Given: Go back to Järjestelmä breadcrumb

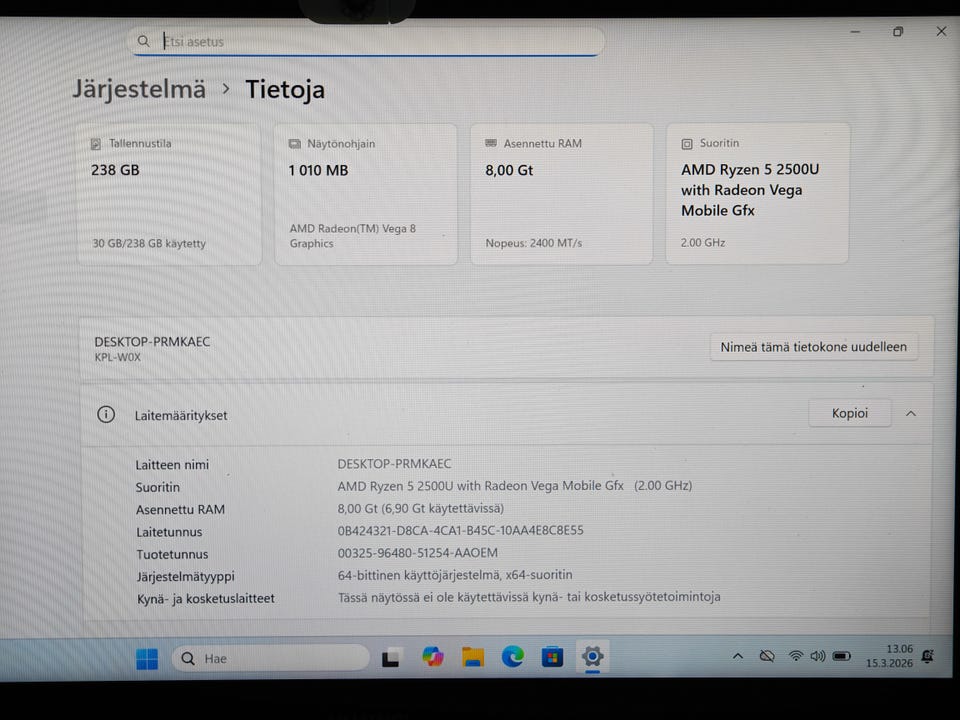Looking at the screenshot, I should (x=139, y=89).
